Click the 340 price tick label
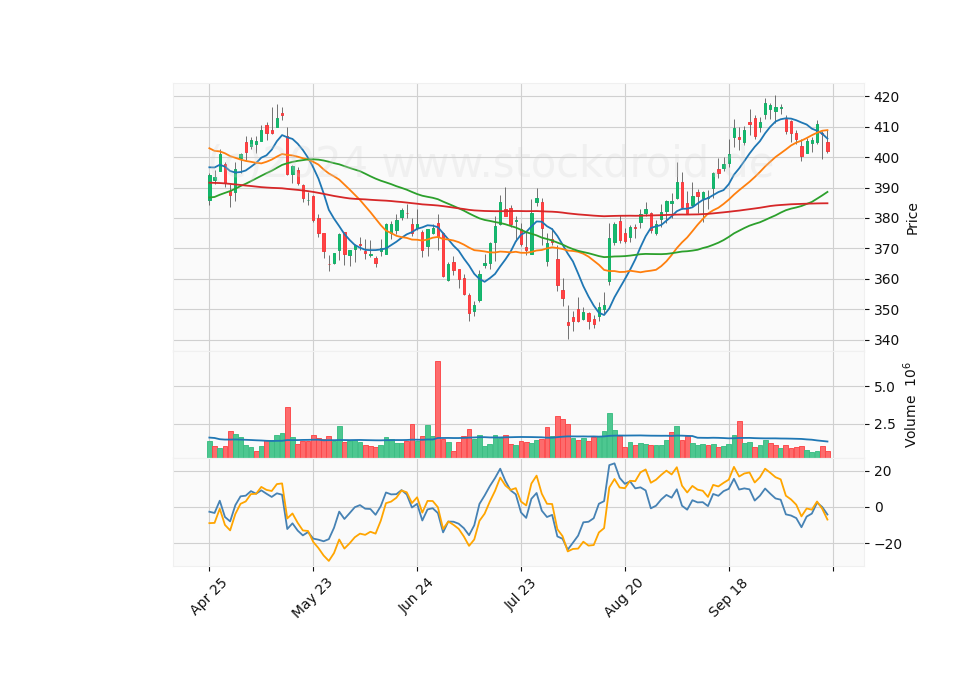The height and width of the screenshot is (690, 960). click(887, 340)
